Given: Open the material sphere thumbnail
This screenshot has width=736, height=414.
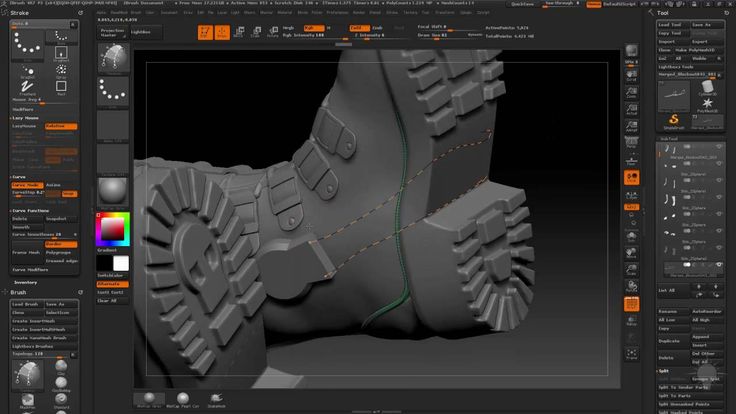Looking at the screenshot, I should coord(113,190).
